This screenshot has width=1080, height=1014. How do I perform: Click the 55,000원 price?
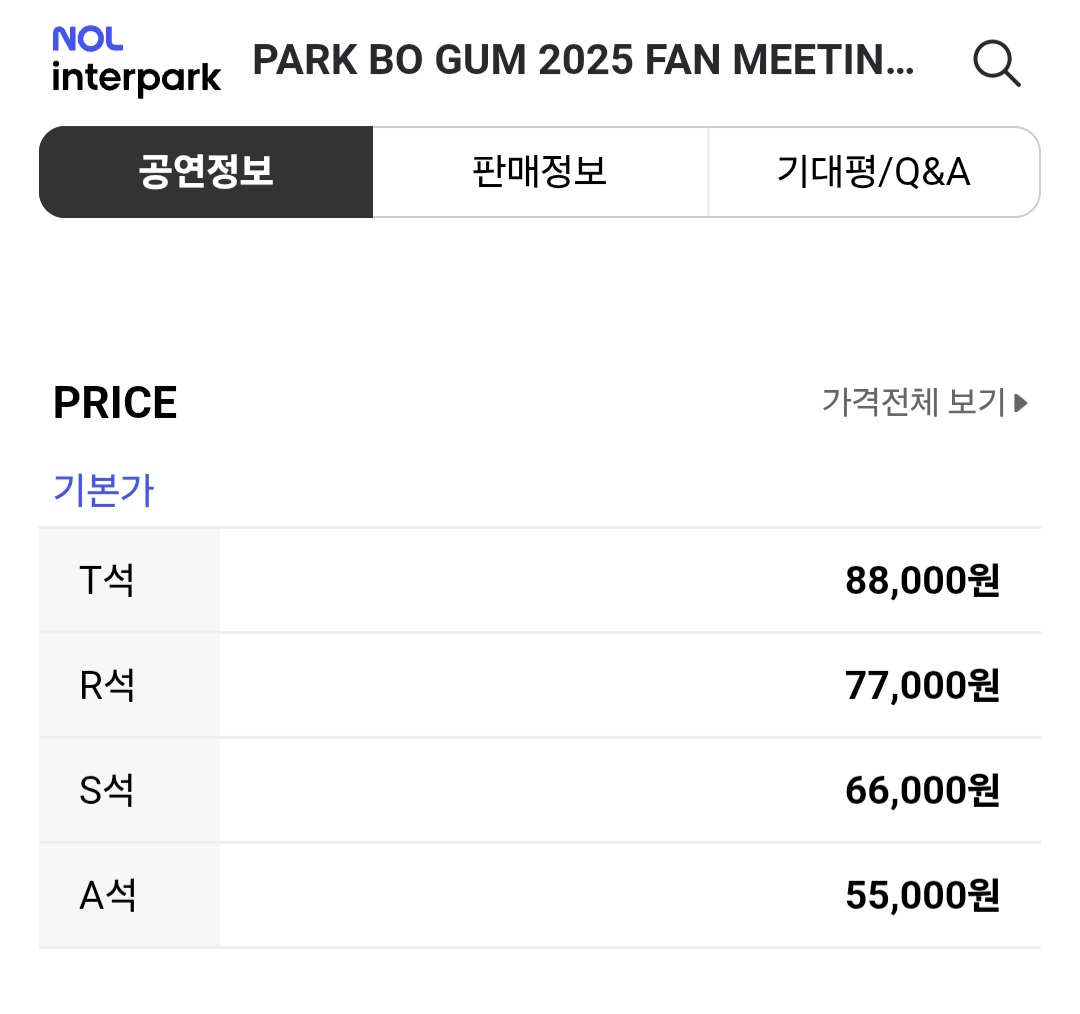[x=922, y=896]
